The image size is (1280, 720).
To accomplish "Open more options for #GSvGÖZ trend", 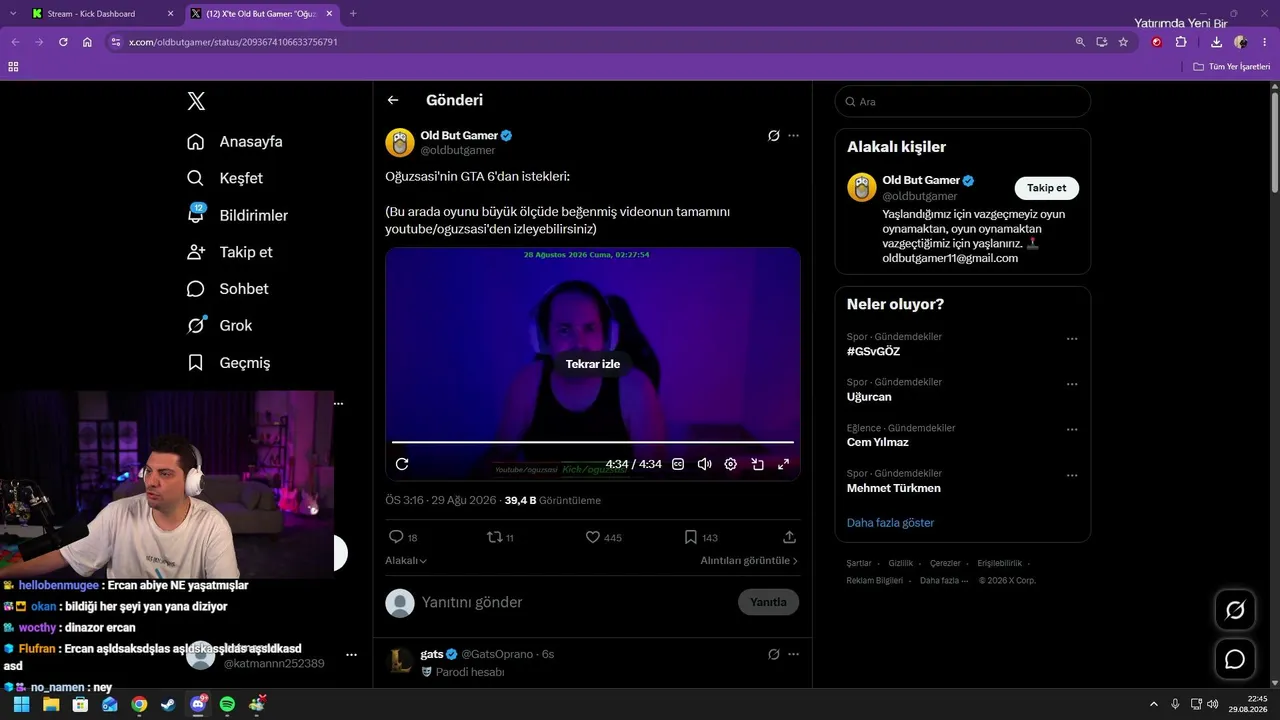I will tap(1072, 339).
